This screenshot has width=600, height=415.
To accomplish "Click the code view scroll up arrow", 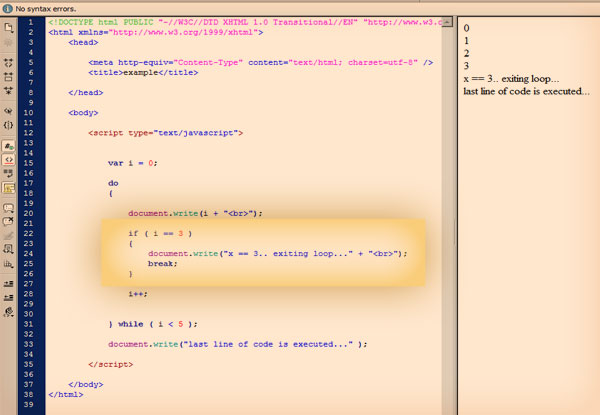I will pyautogui.click(x=447, y=22).
